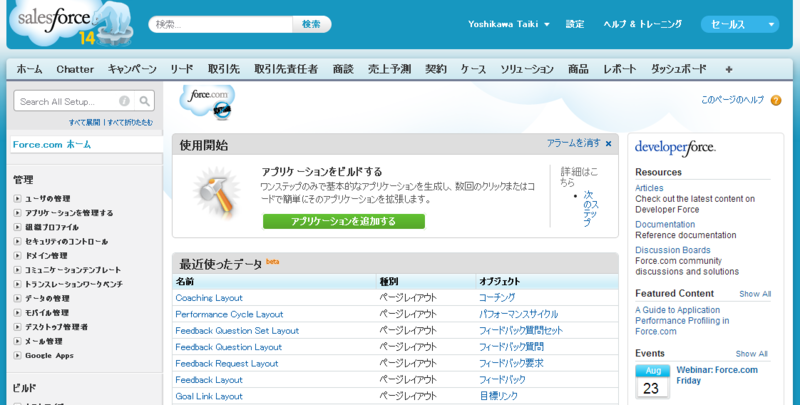The height and width of the screenshot is (405, 800).
Task: Open the レポート tab
Action: (620, 69)
